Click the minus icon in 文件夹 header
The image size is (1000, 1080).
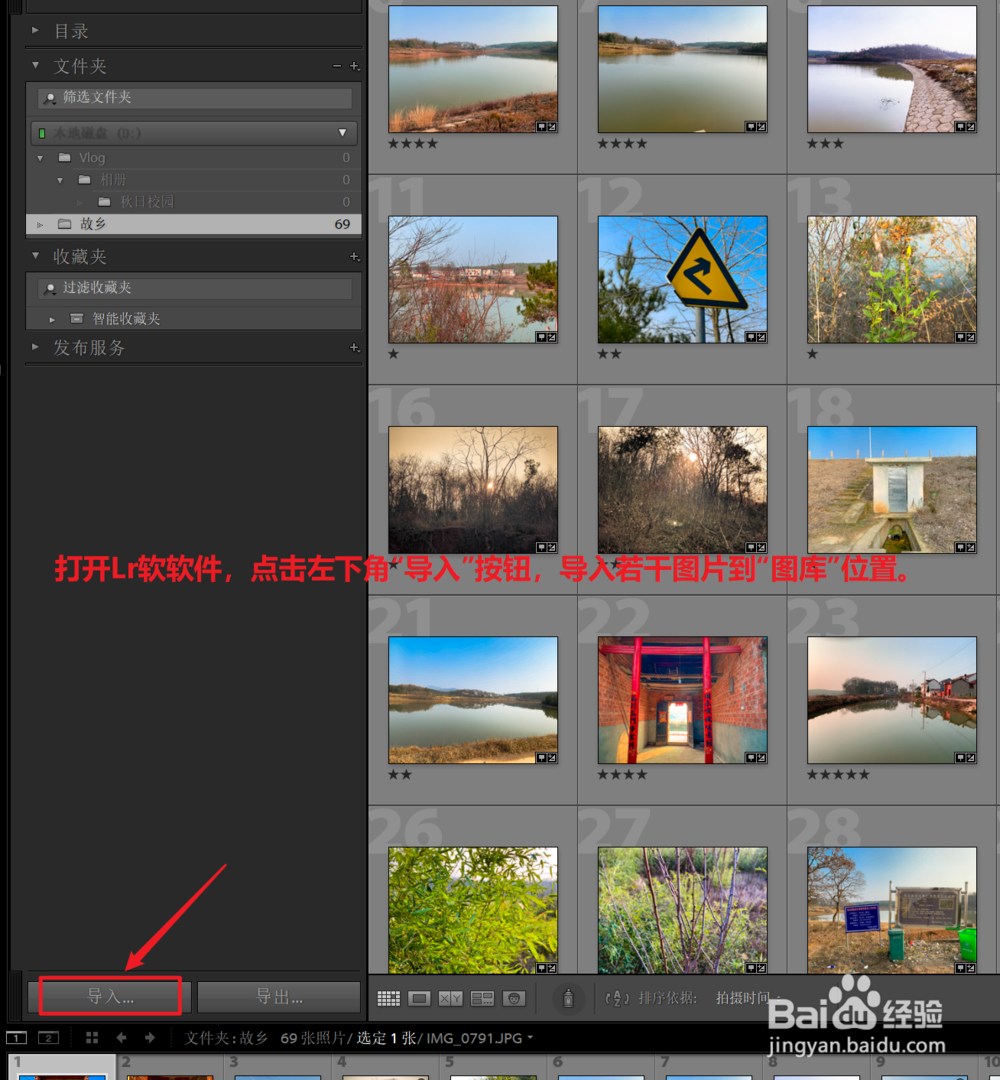337,66
